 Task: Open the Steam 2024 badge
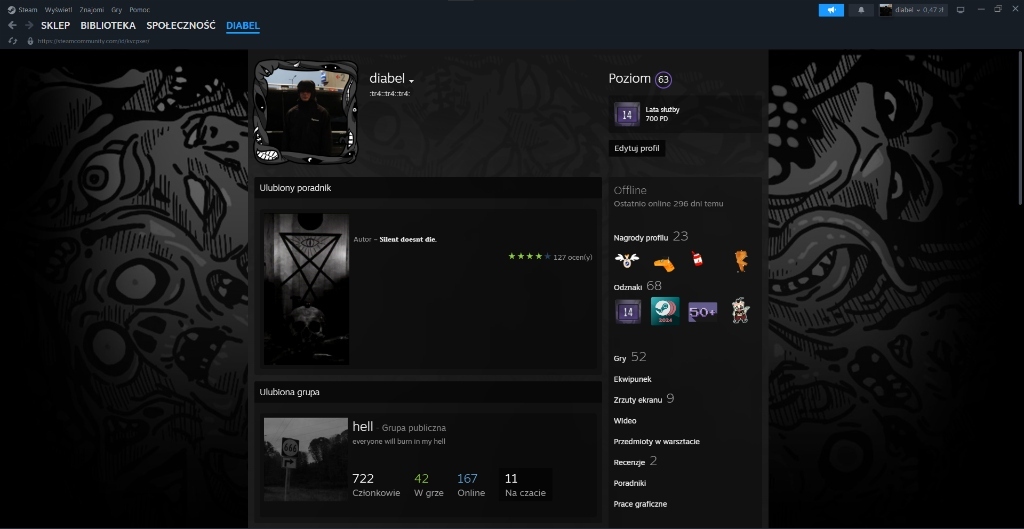click(665, 312)
